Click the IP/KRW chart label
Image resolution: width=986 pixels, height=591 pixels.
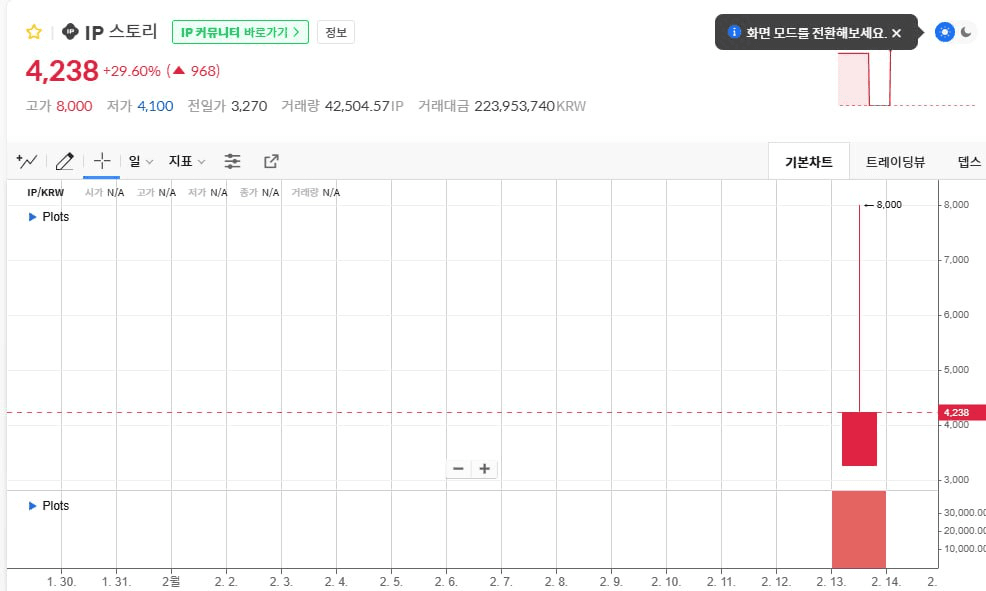(x=46, y=192)
